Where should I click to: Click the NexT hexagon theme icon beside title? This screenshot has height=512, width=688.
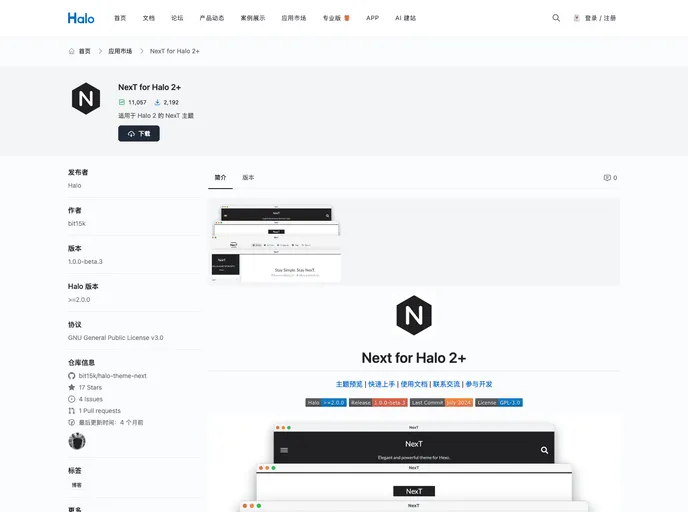pos(86,99)
